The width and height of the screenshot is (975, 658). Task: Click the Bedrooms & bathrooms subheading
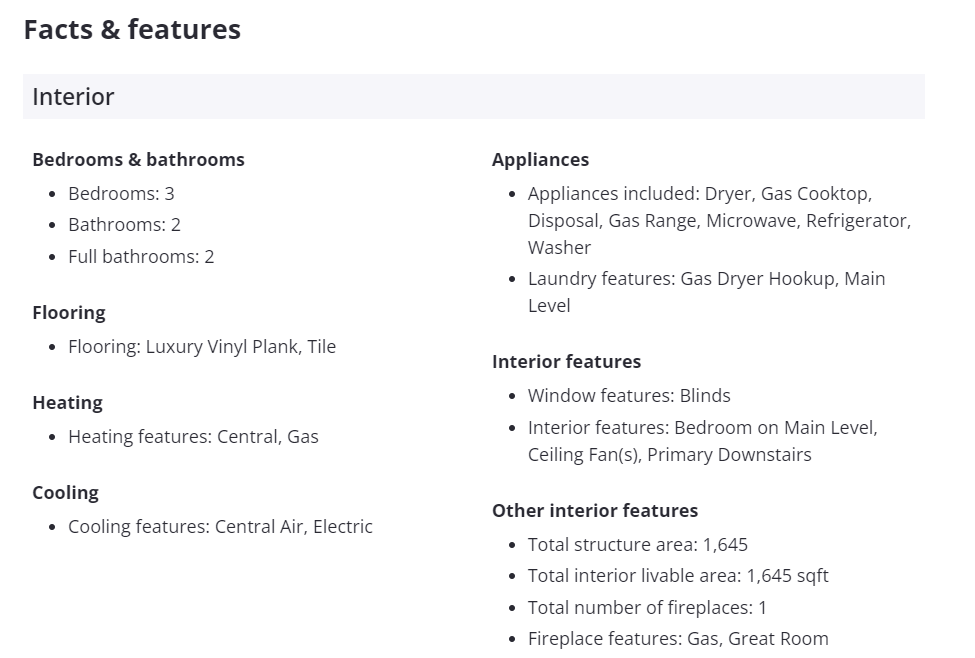(x=138, y=160)
